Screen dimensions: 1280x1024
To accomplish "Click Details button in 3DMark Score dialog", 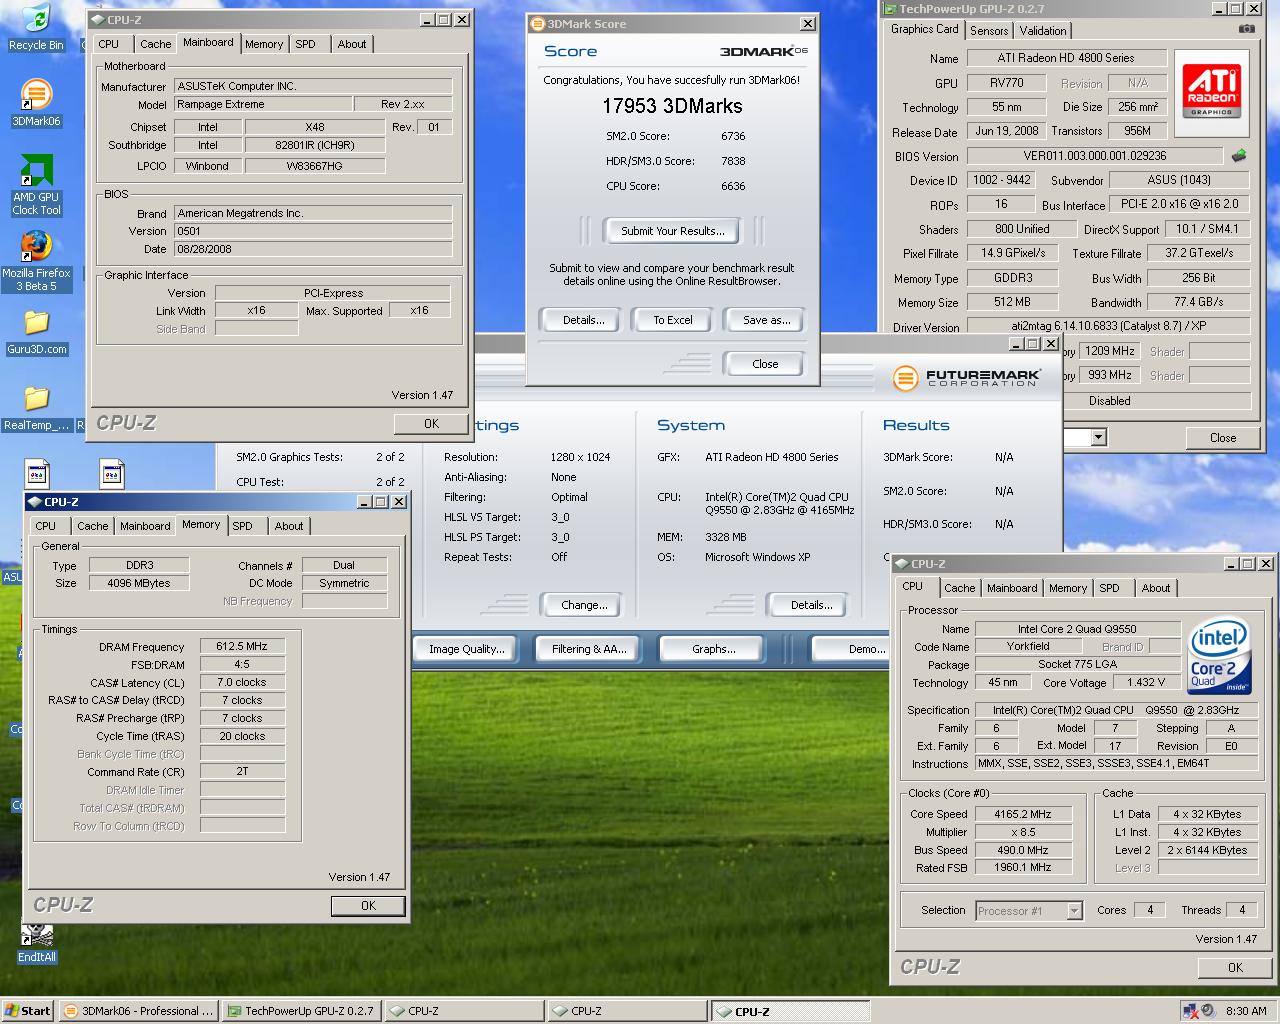I will pos(583,320).
